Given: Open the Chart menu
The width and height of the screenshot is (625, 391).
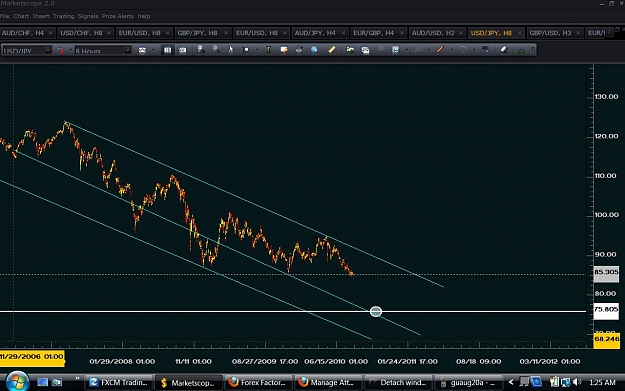Looking at the screenshot, I should [21, 16].
